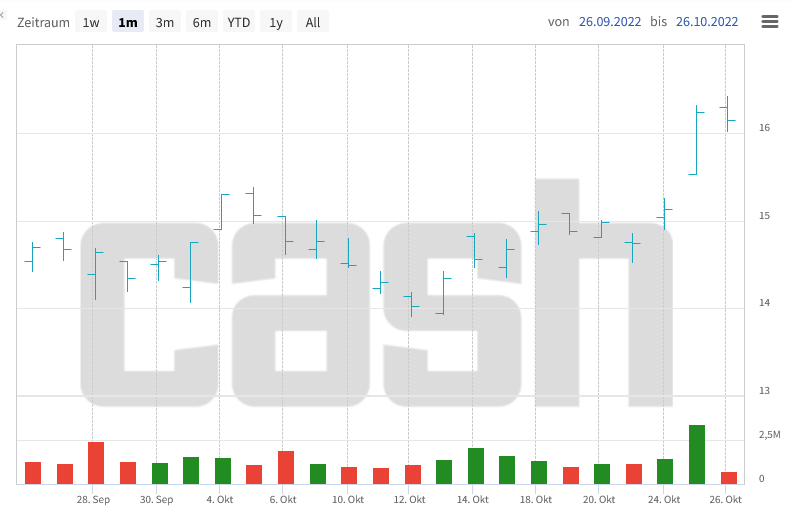This screenshot has width=791, height=518.
Task: Click the red volume bar at 26. Okt
Action: (x=729, y=478)
